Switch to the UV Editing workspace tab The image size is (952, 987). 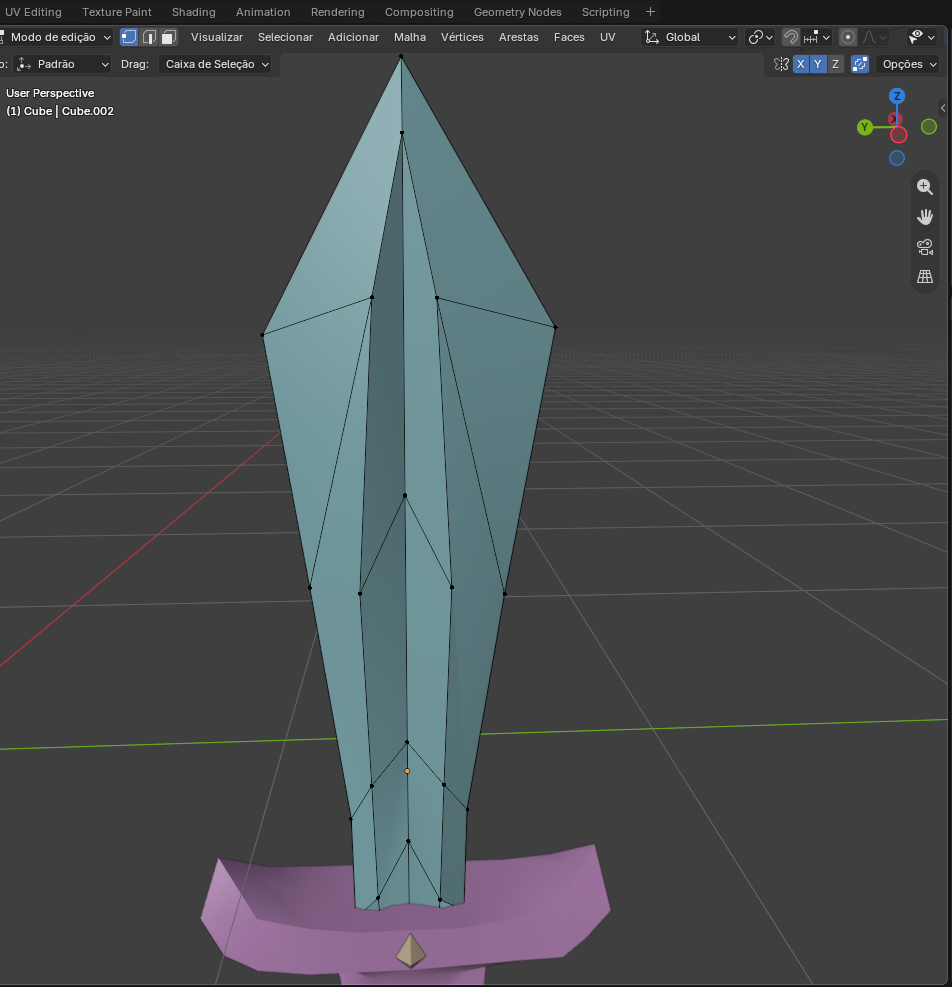[33, 12]
